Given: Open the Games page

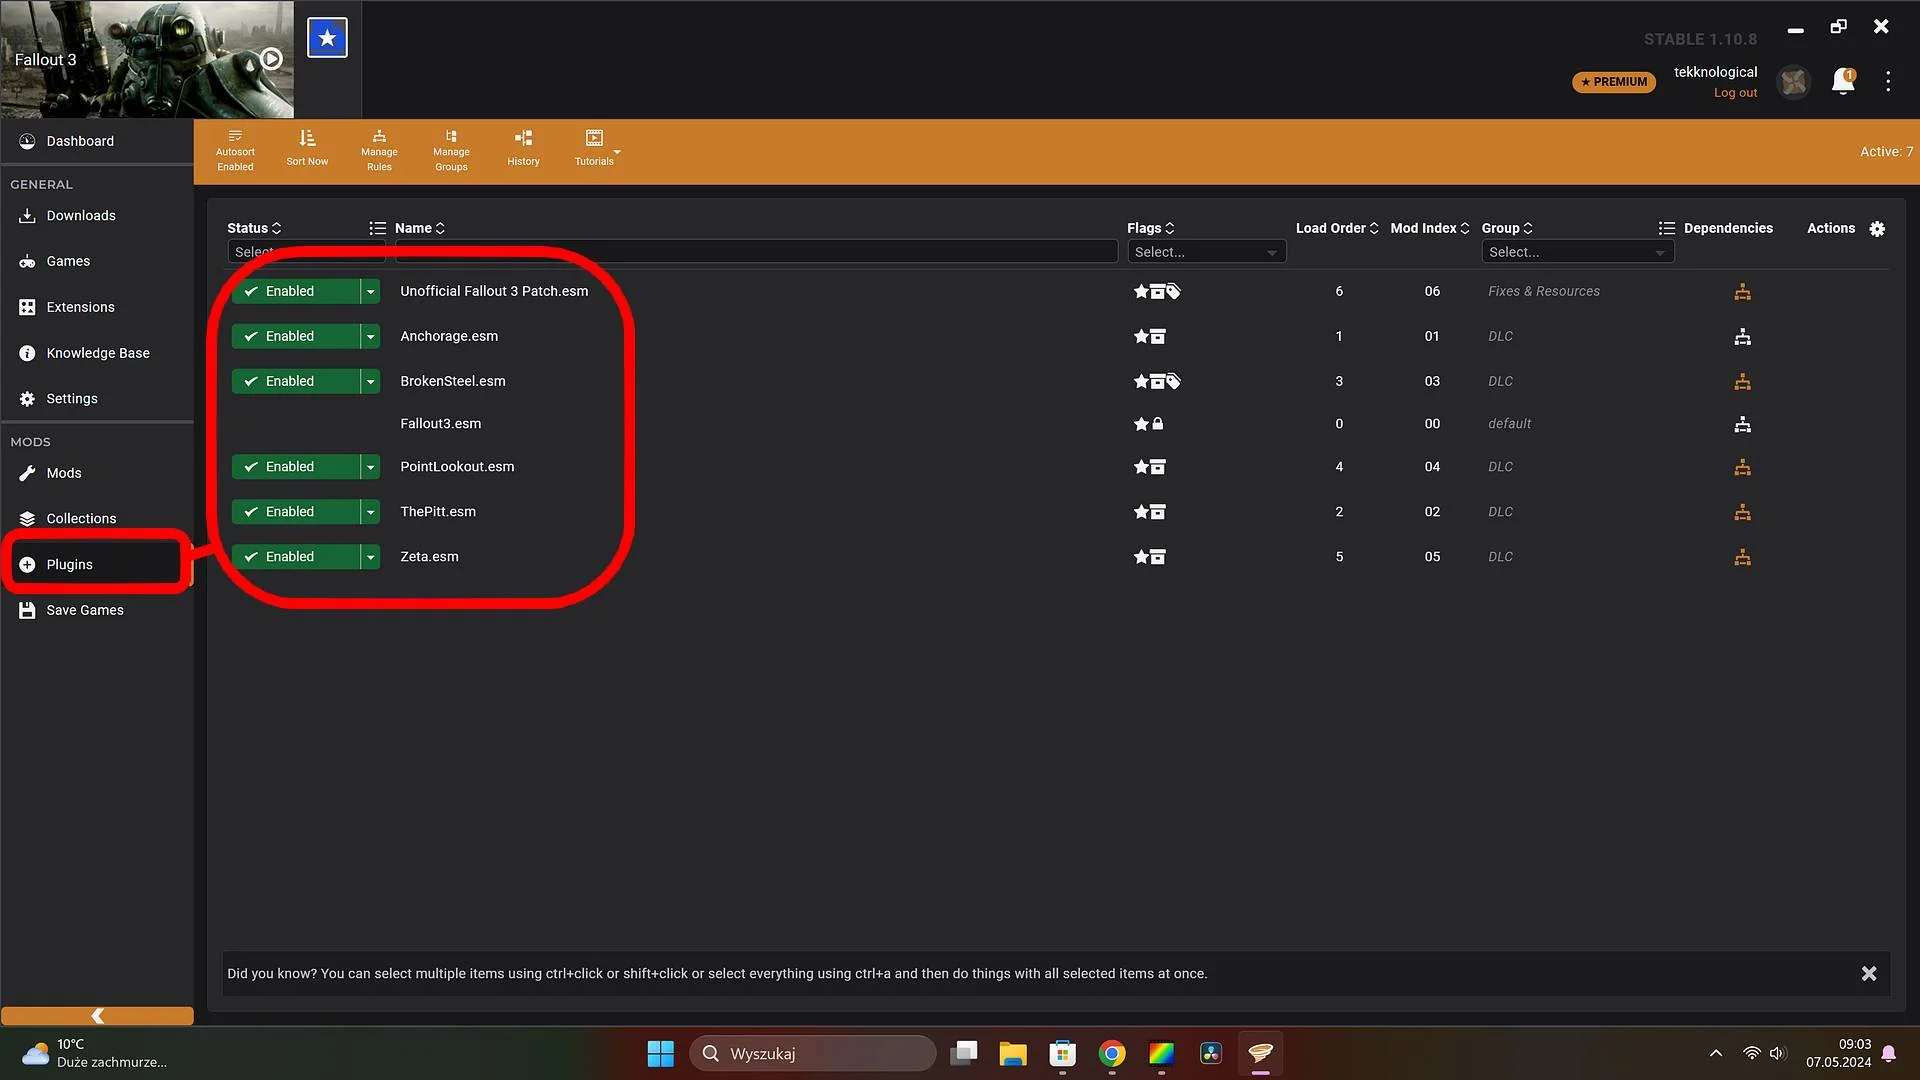Looking at the screenshot, I should [x=97, y=261].
